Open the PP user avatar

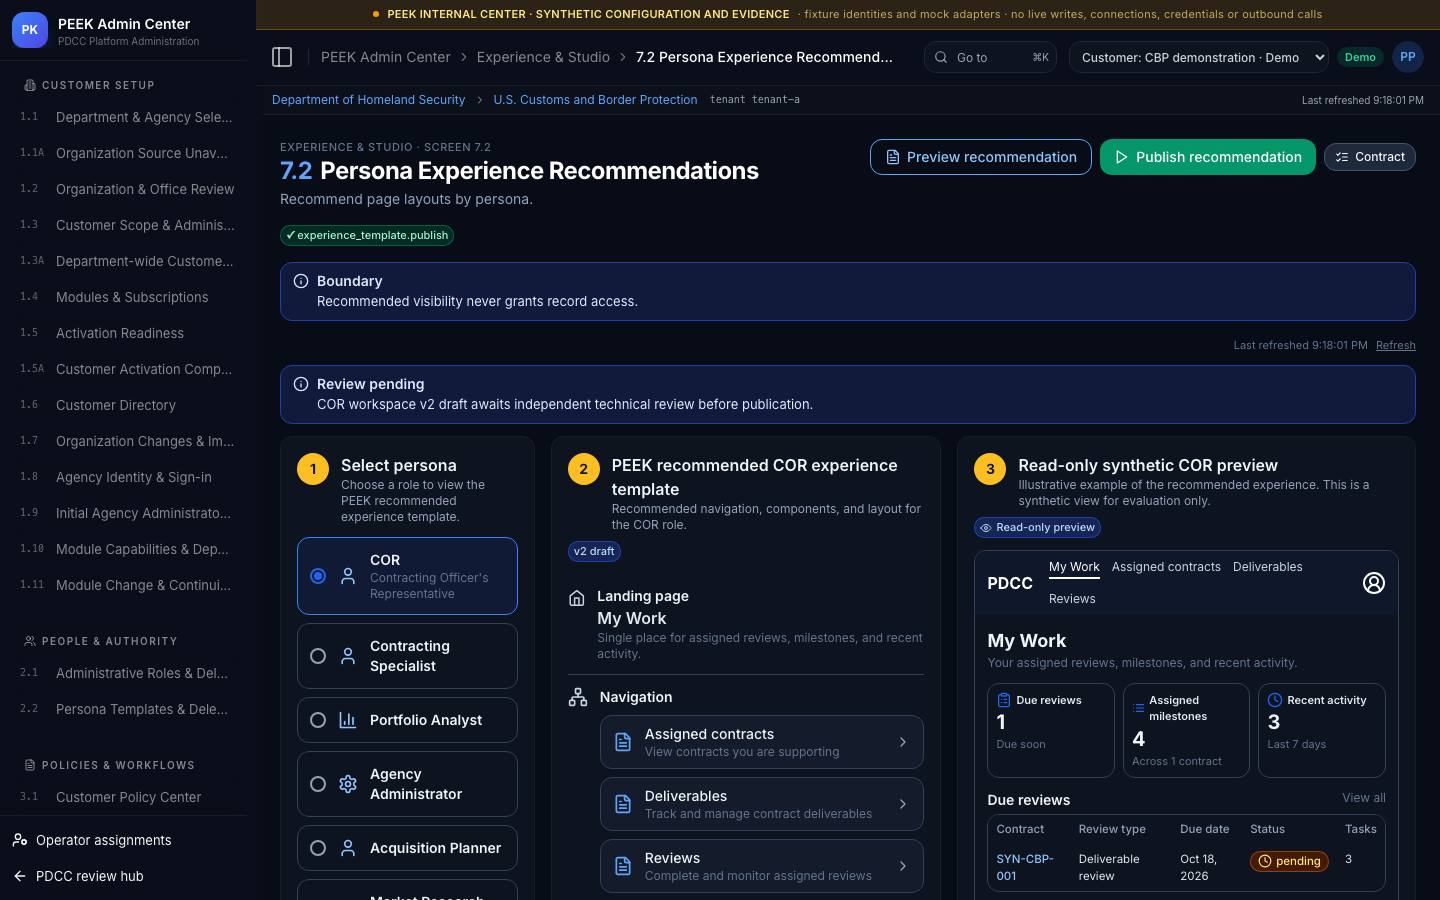[x=1408, y=57]
